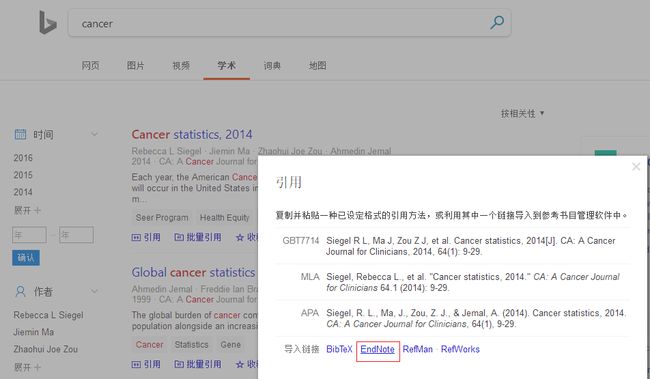The image size is (650, 379).
Task: Open the Cancer statistics, 2014 result title
Action: point(192,134)
